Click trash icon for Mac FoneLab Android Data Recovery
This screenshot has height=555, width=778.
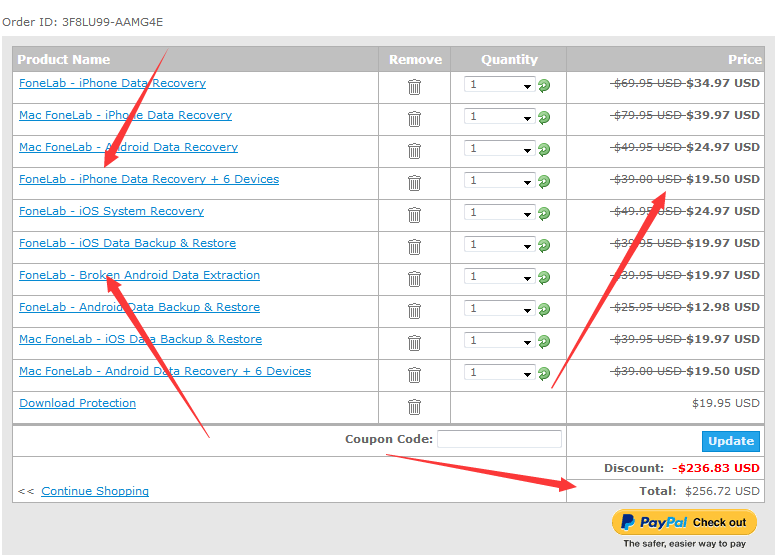[x=414, y=151]
